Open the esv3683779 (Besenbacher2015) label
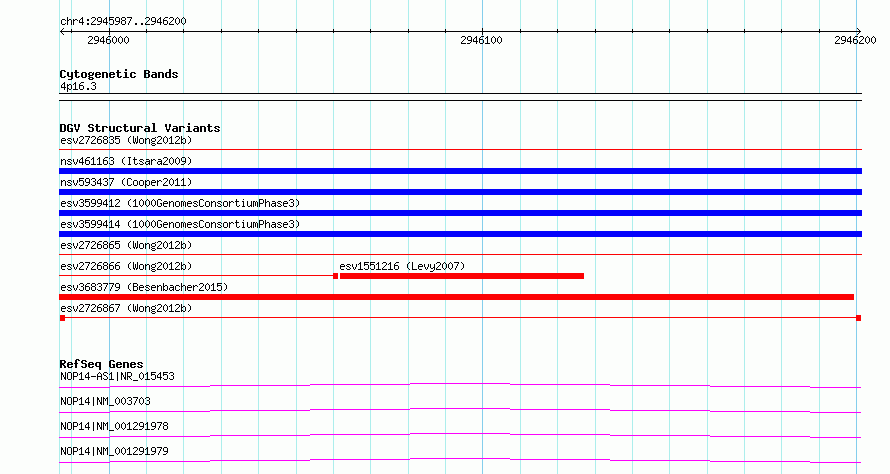 pyautogui.click(x=144, y=287)
